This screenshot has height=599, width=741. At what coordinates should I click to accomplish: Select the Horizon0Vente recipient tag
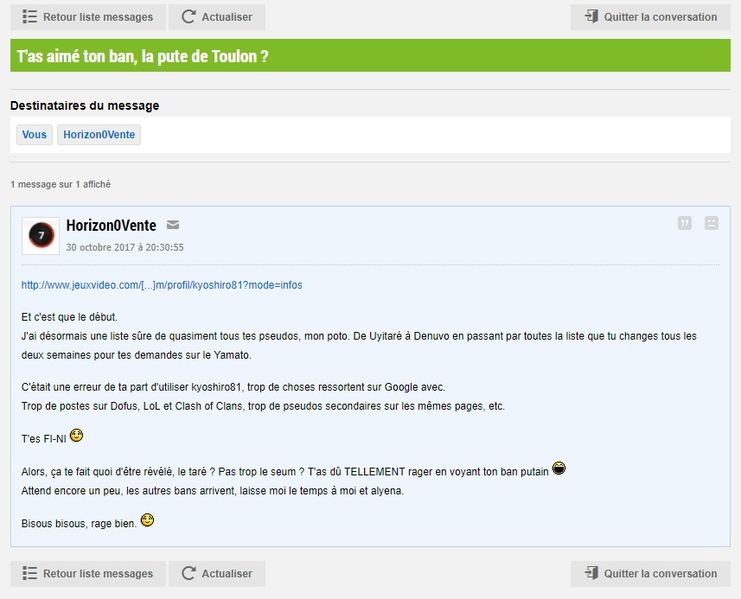click(99, 135)
